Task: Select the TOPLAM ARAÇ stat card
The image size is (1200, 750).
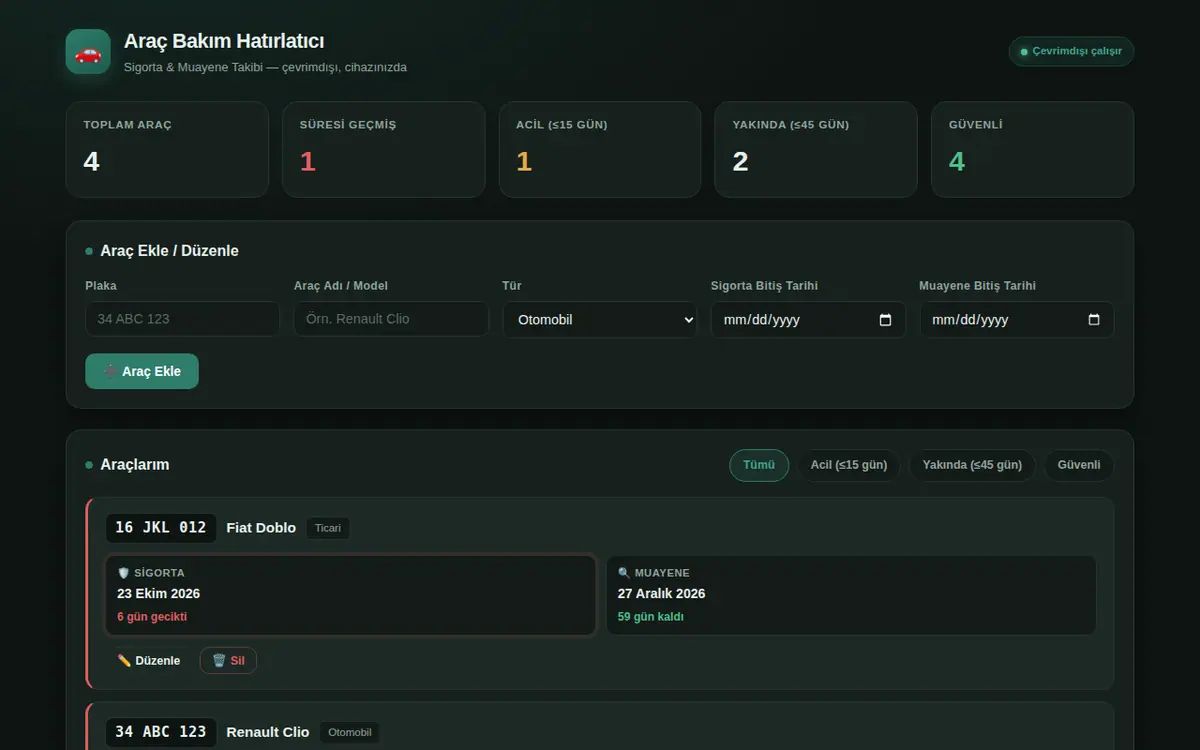Action: point(167,149)
